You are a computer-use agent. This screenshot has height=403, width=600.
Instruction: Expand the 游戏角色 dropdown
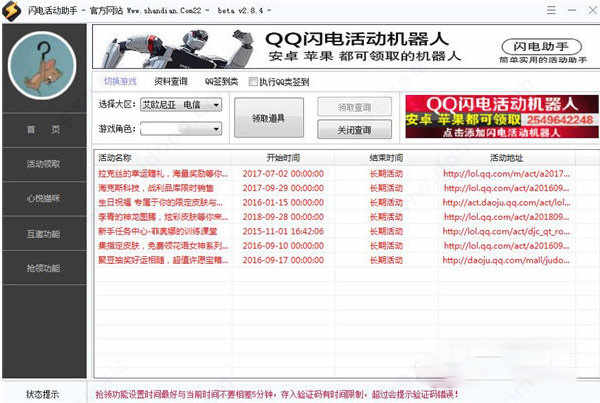181,129
